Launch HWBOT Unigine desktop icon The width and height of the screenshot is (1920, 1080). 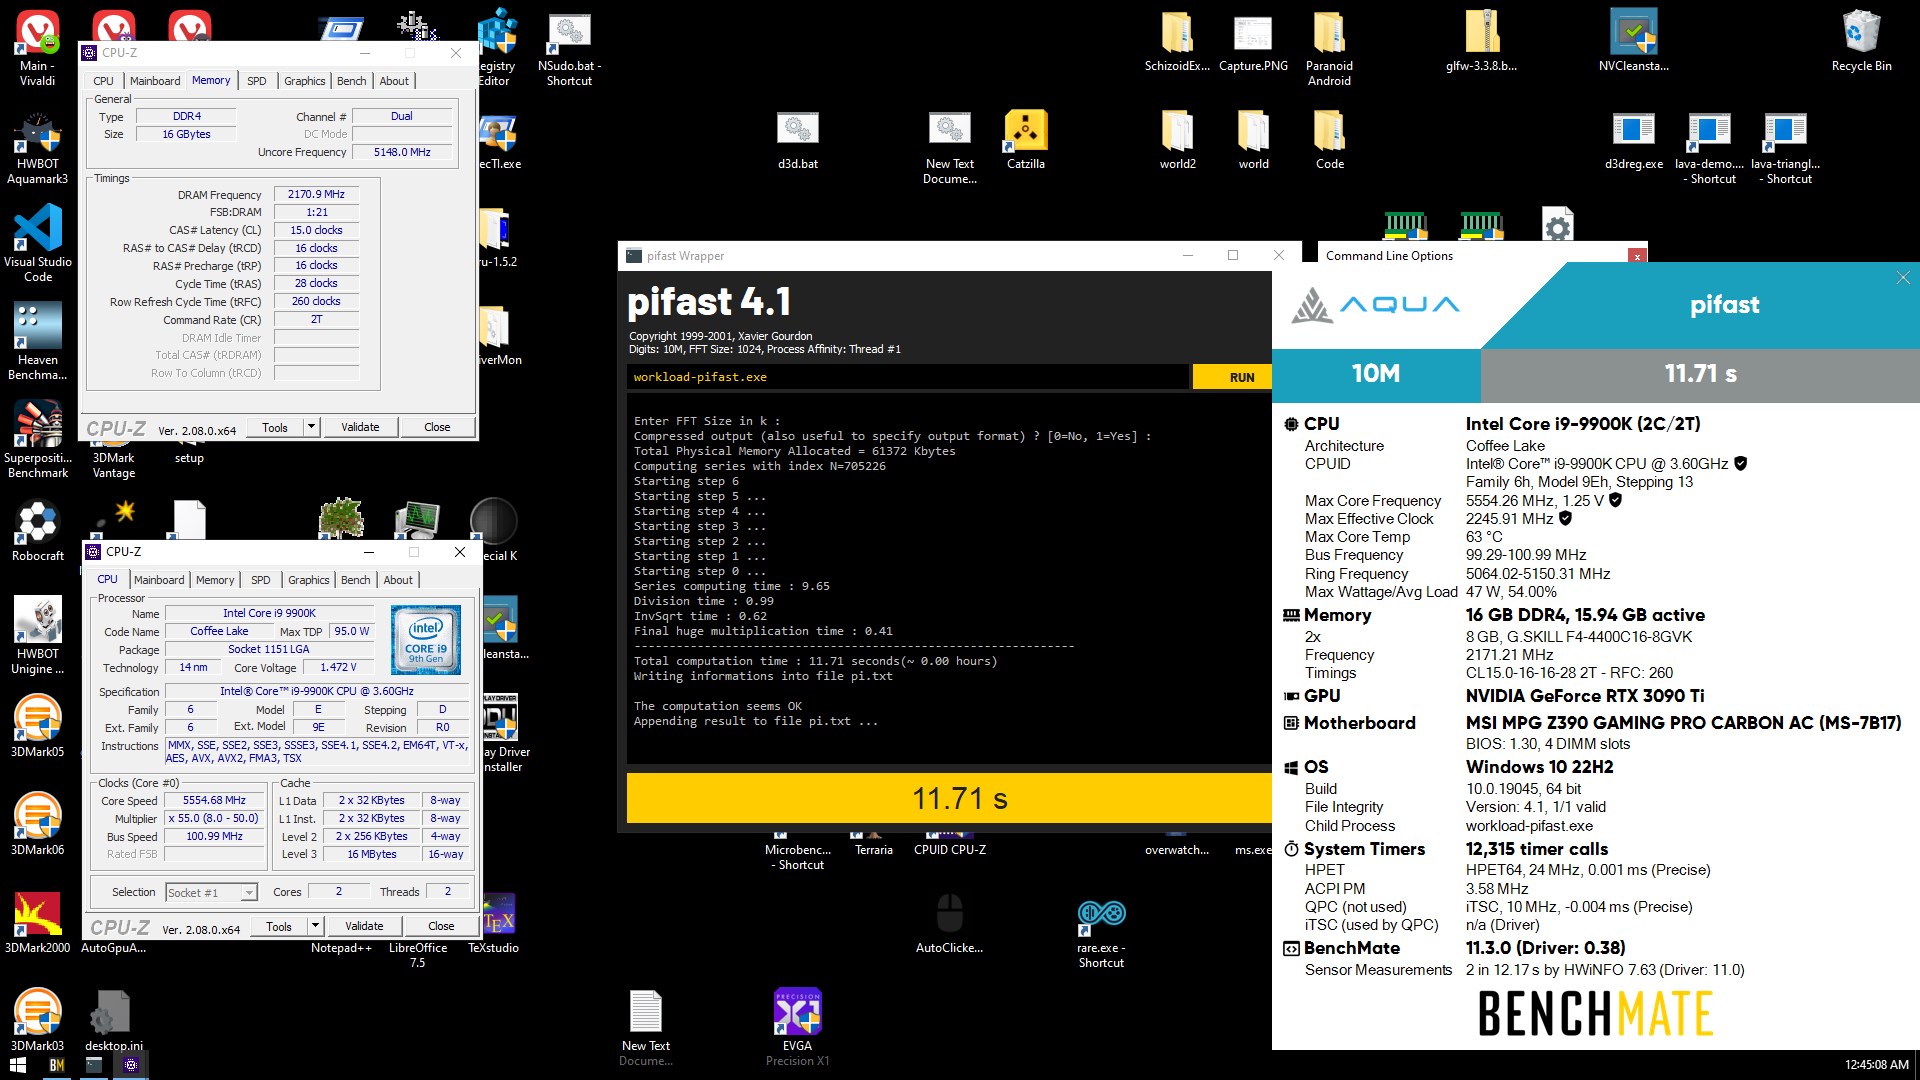point(38,636)
